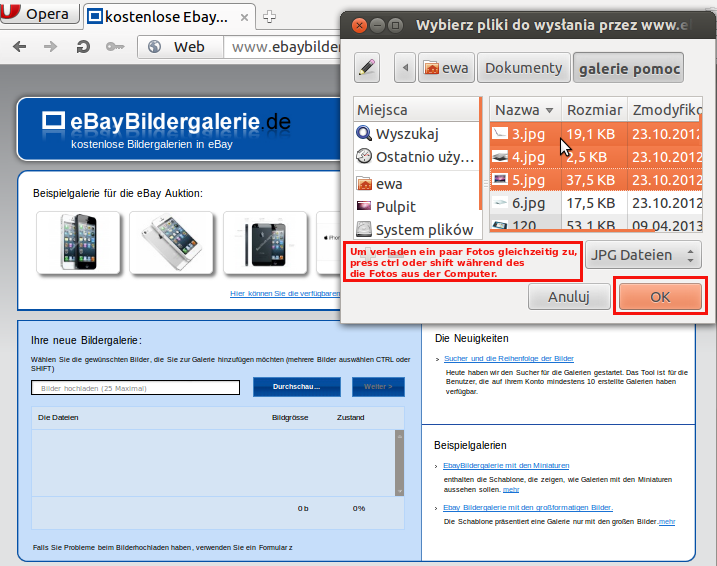This screenshot has height=566, width=717.
Task: Select the 3.jpg file row
Action: click(596, 133)
